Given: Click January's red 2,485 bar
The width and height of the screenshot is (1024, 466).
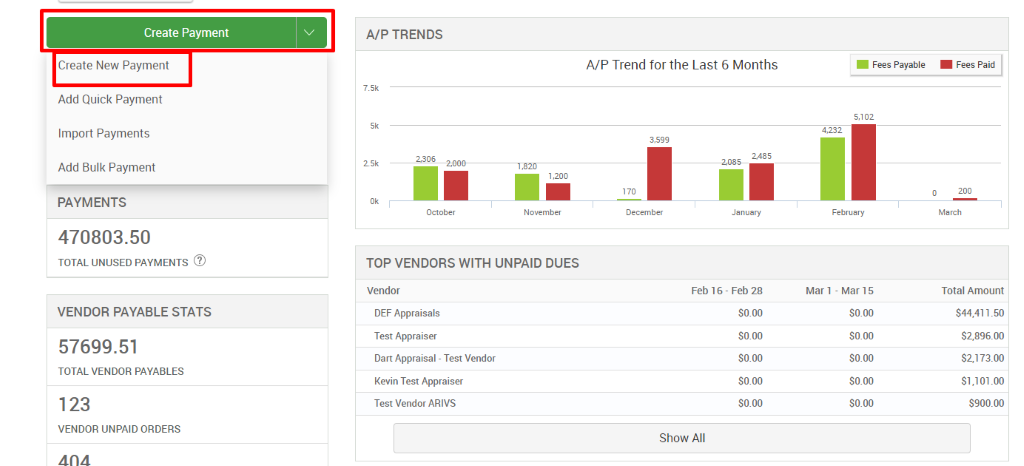Looking at the screenshot, I should pos(761,181).
